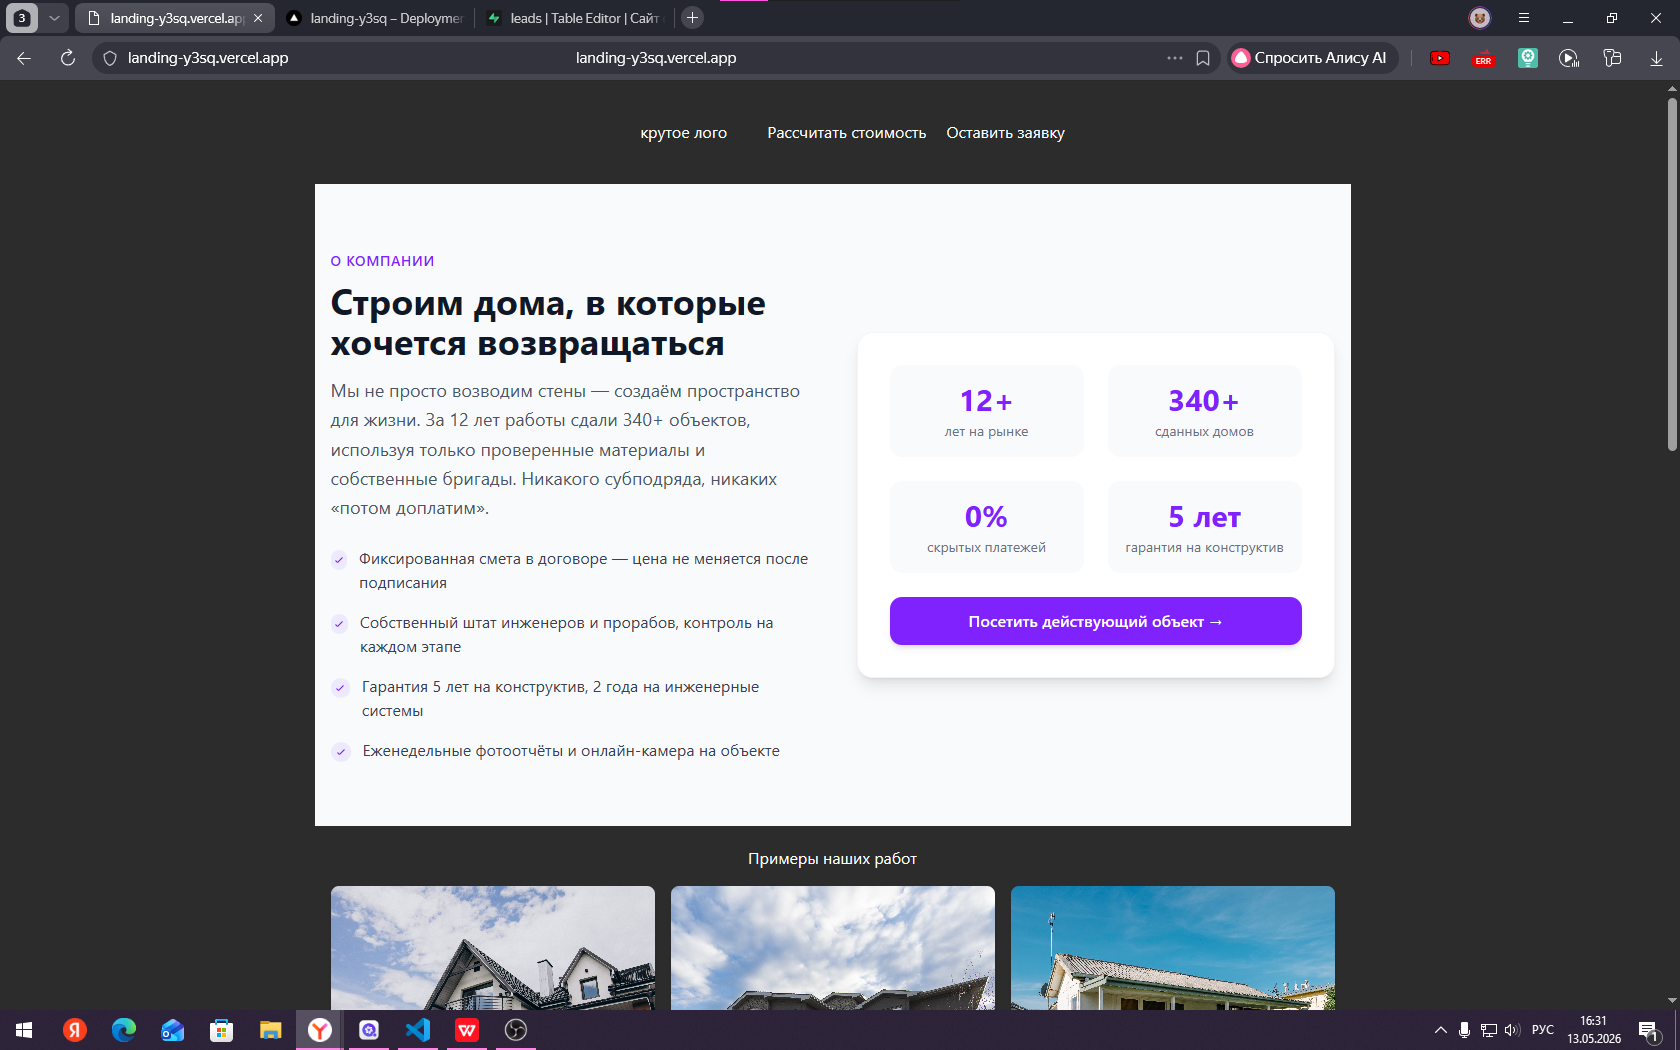Select the 12+ лет на рынке card
1680x1050 pixels.
coord(987,411)
